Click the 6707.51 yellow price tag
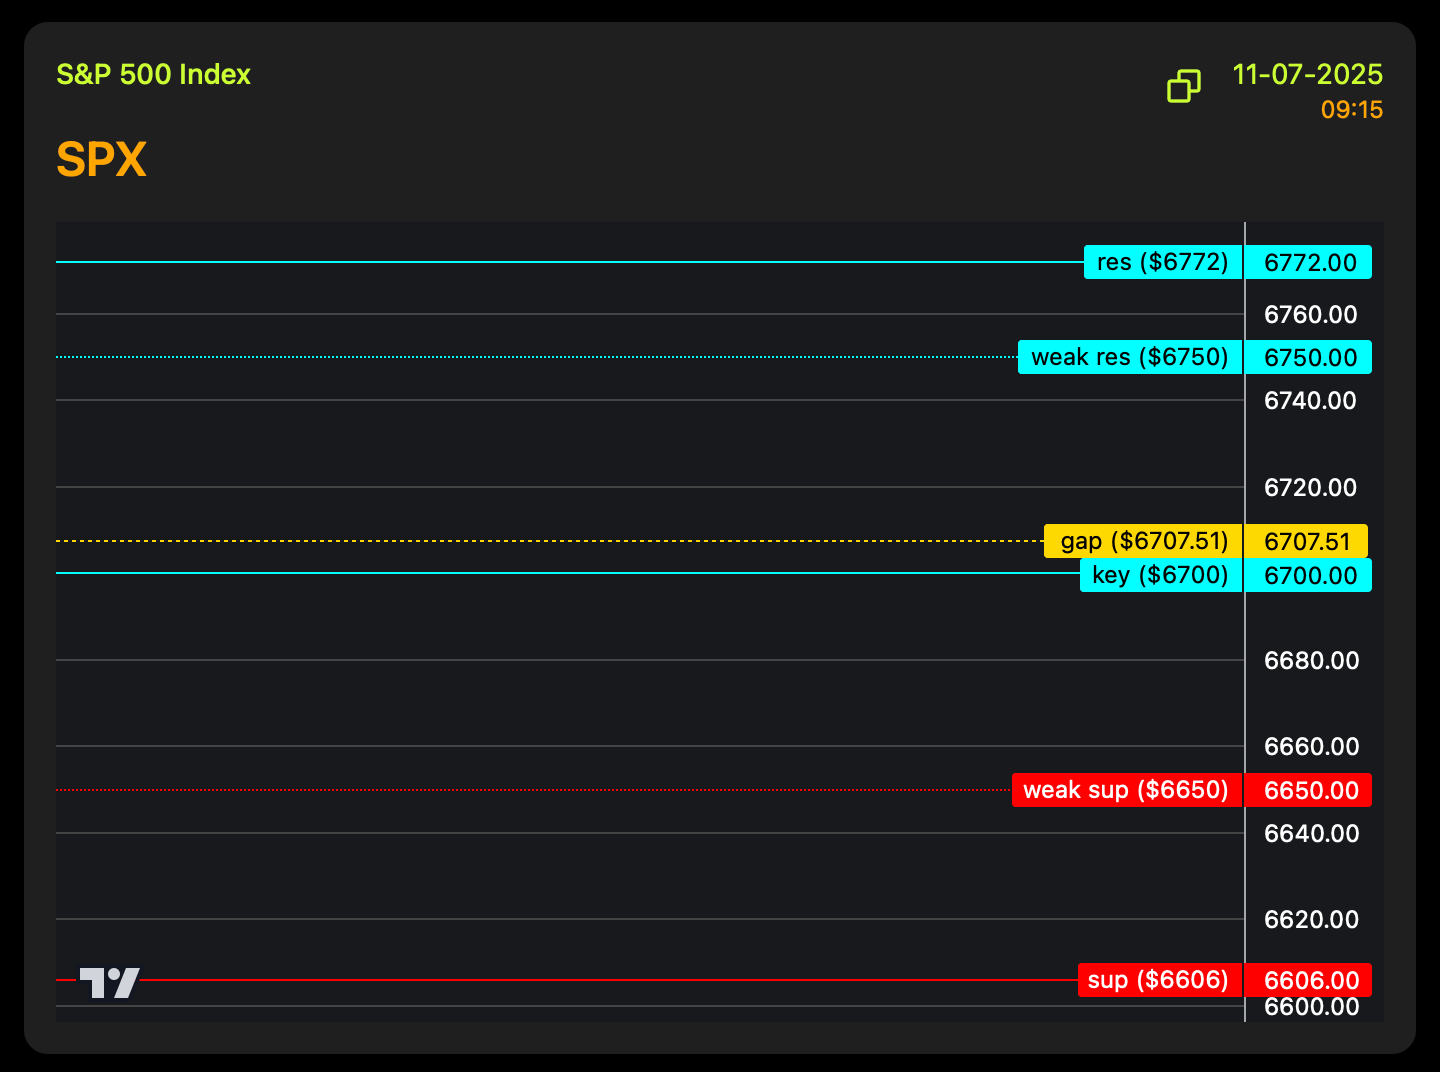The height and width of the screenshot is (1072, 1440). 1307,541
